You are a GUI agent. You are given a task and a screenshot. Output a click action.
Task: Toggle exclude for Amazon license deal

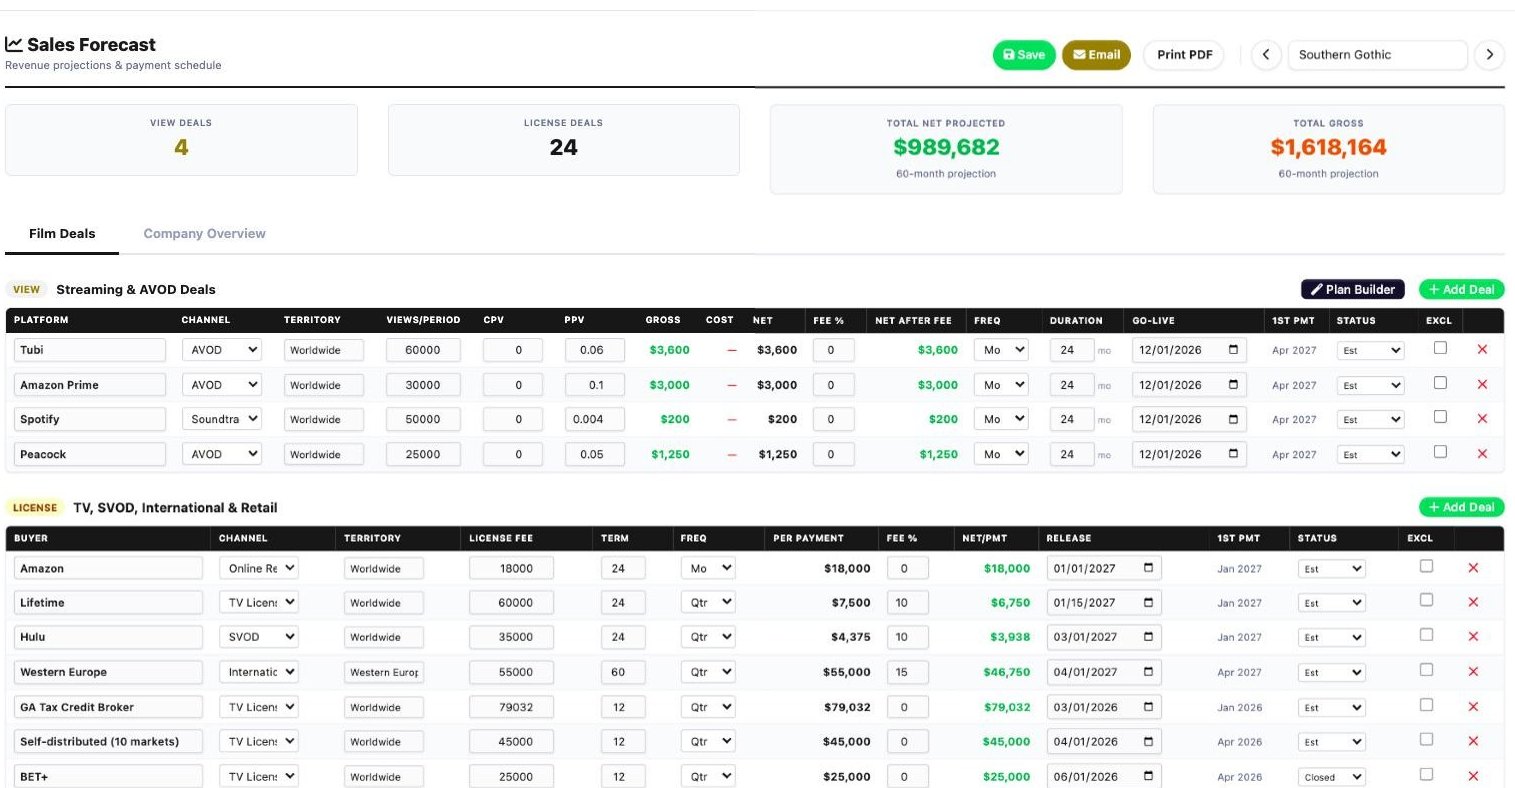pos(1426,566)
